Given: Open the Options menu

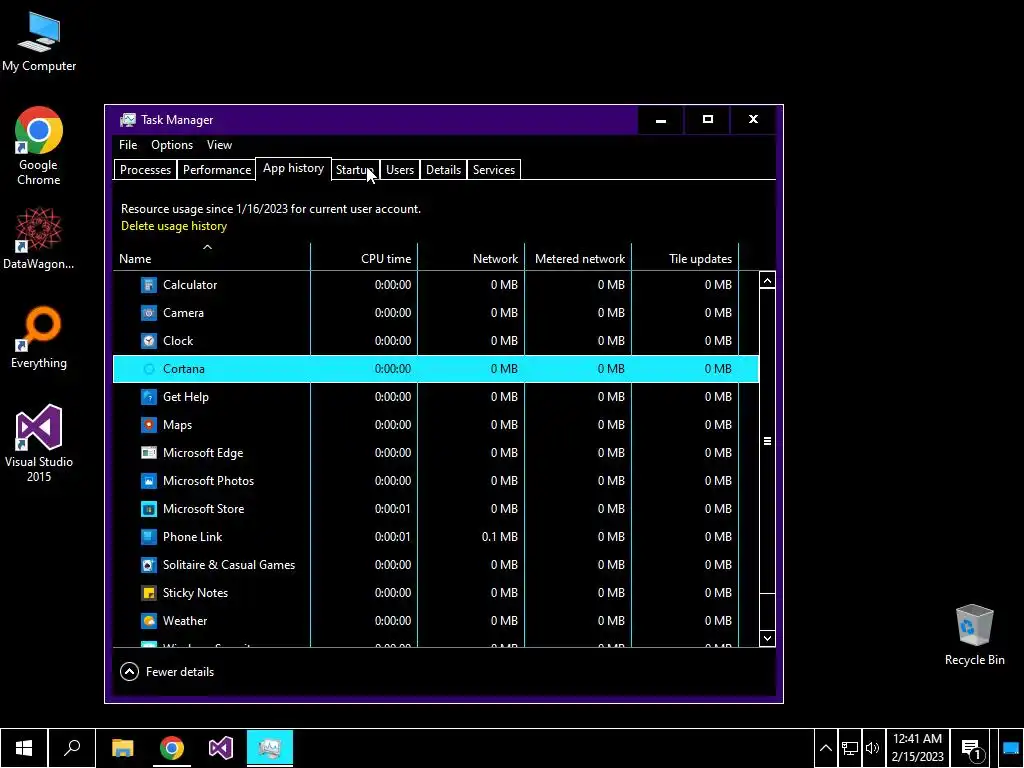Looking at the screenshot, I should point(172,145).
